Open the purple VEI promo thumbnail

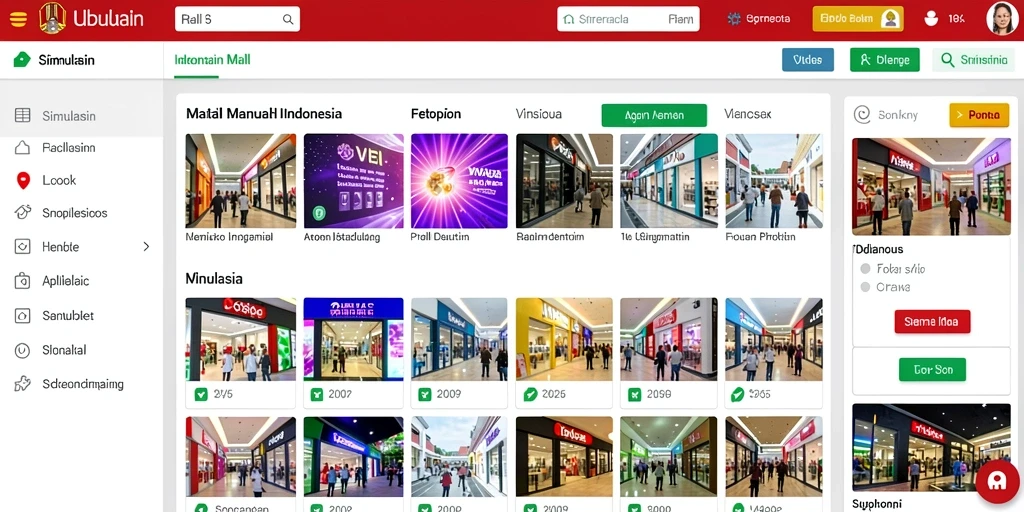353,181
